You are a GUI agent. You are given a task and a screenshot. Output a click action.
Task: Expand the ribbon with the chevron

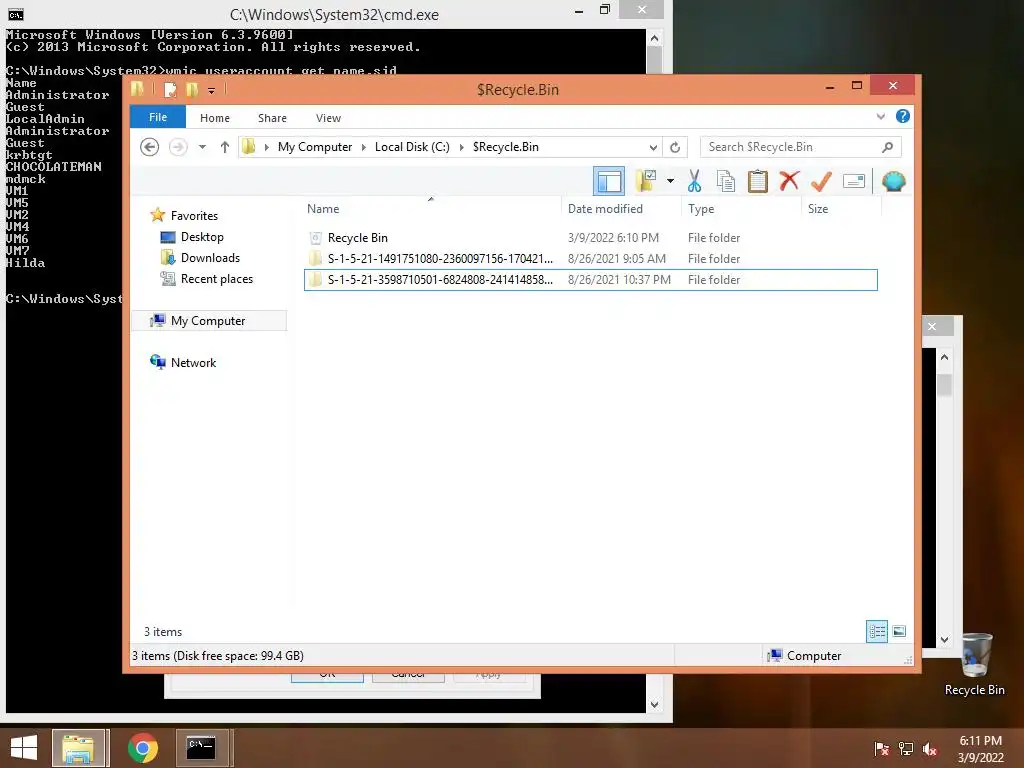pyautogui.click(x=880, y=116)
